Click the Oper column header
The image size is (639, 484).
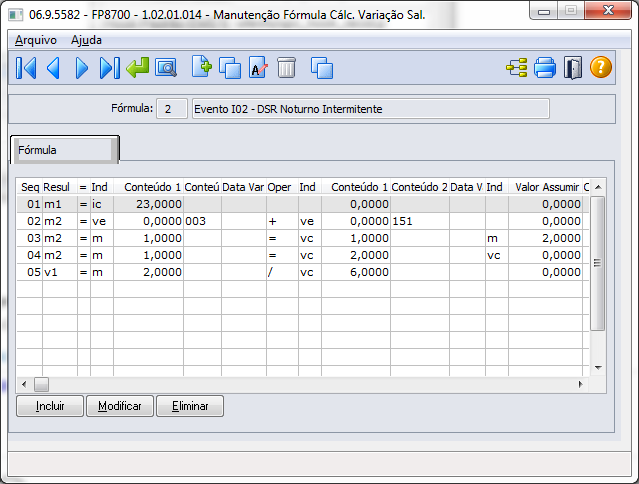point(283,187)
